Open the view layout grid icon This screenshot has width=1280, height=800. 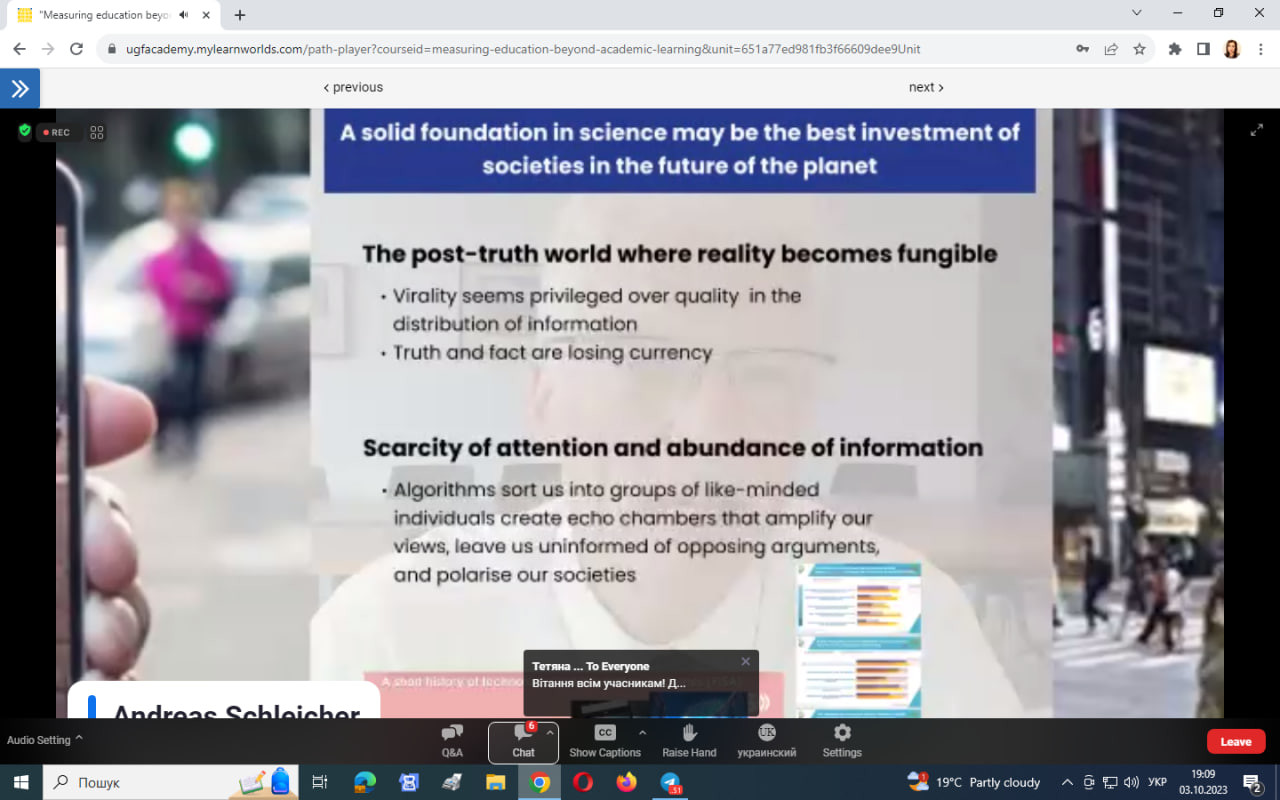[97, 132]
